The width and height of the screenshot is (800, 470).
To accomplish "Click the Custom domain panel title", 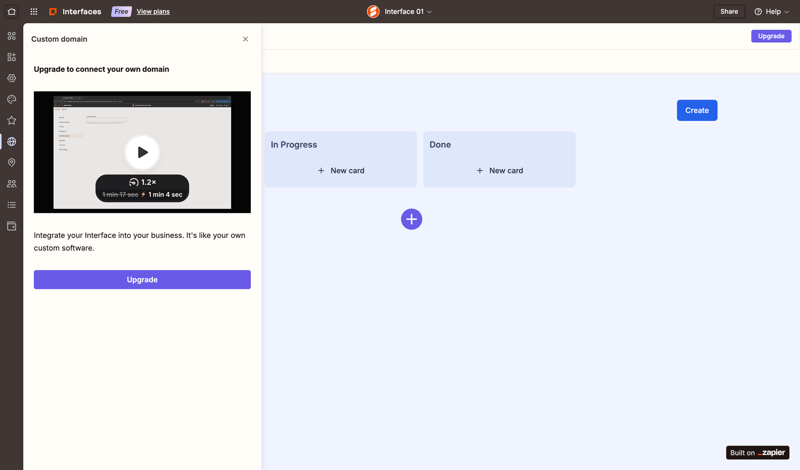I will click(59, 39).
